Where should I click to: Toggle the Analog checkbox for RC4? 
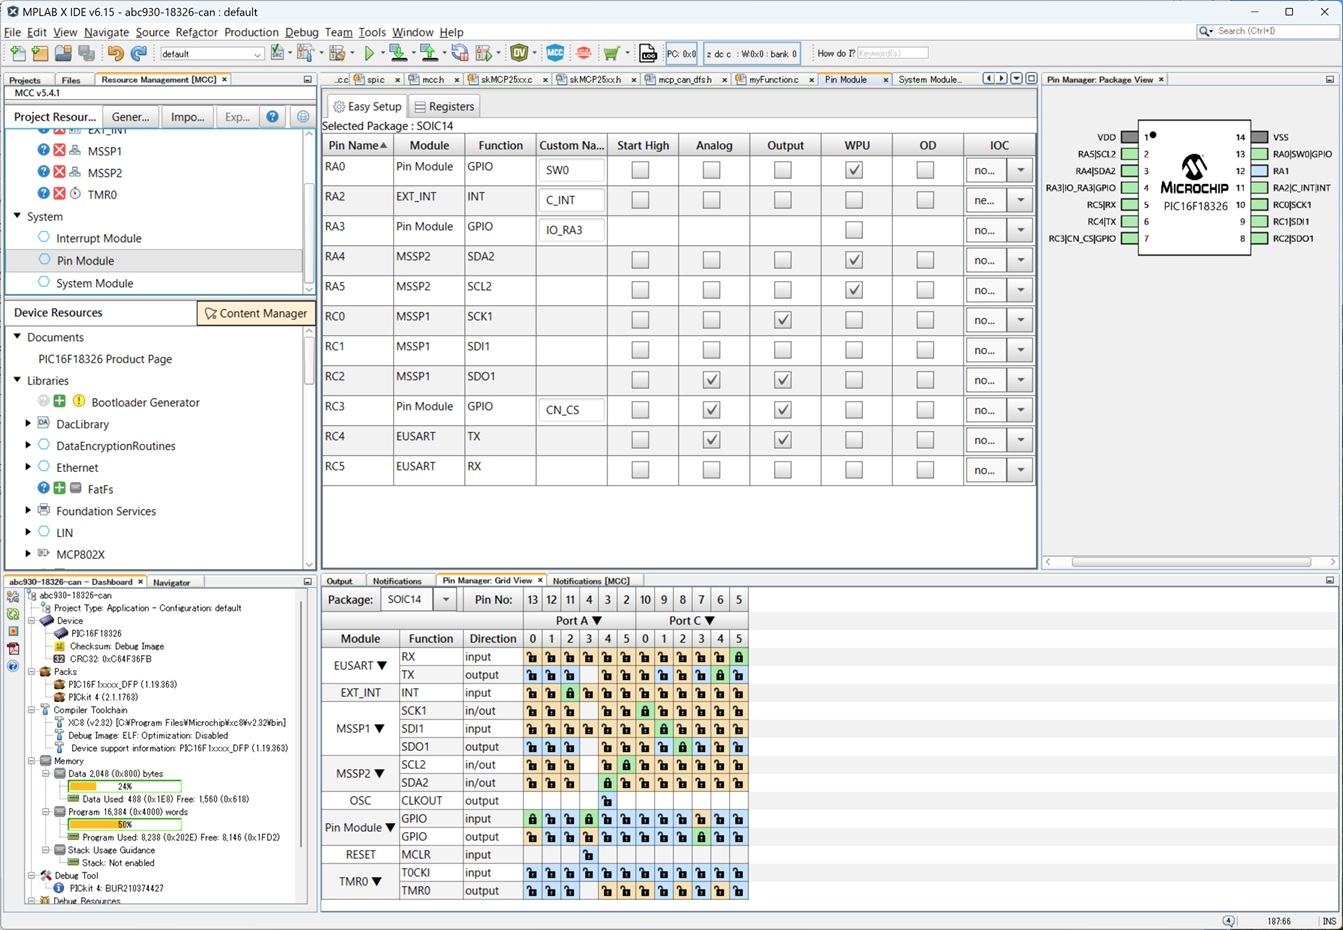pos(711,440)
